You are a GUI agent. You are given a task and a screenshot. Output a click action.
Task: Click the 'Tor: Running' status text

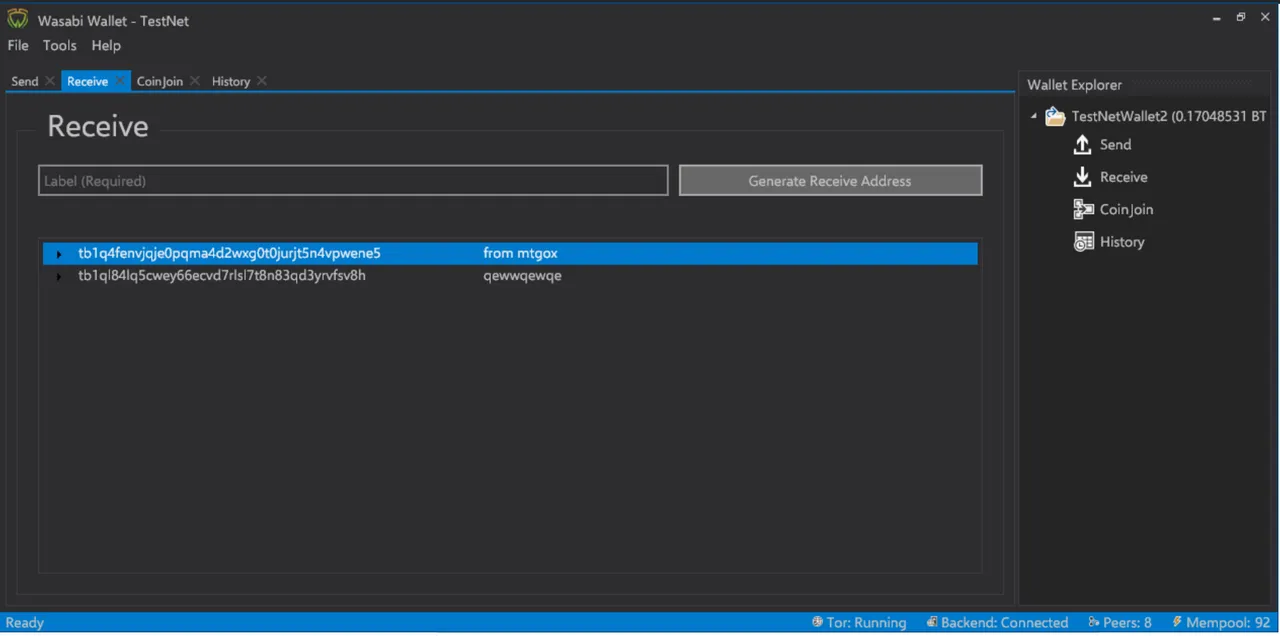pos(866,622)
